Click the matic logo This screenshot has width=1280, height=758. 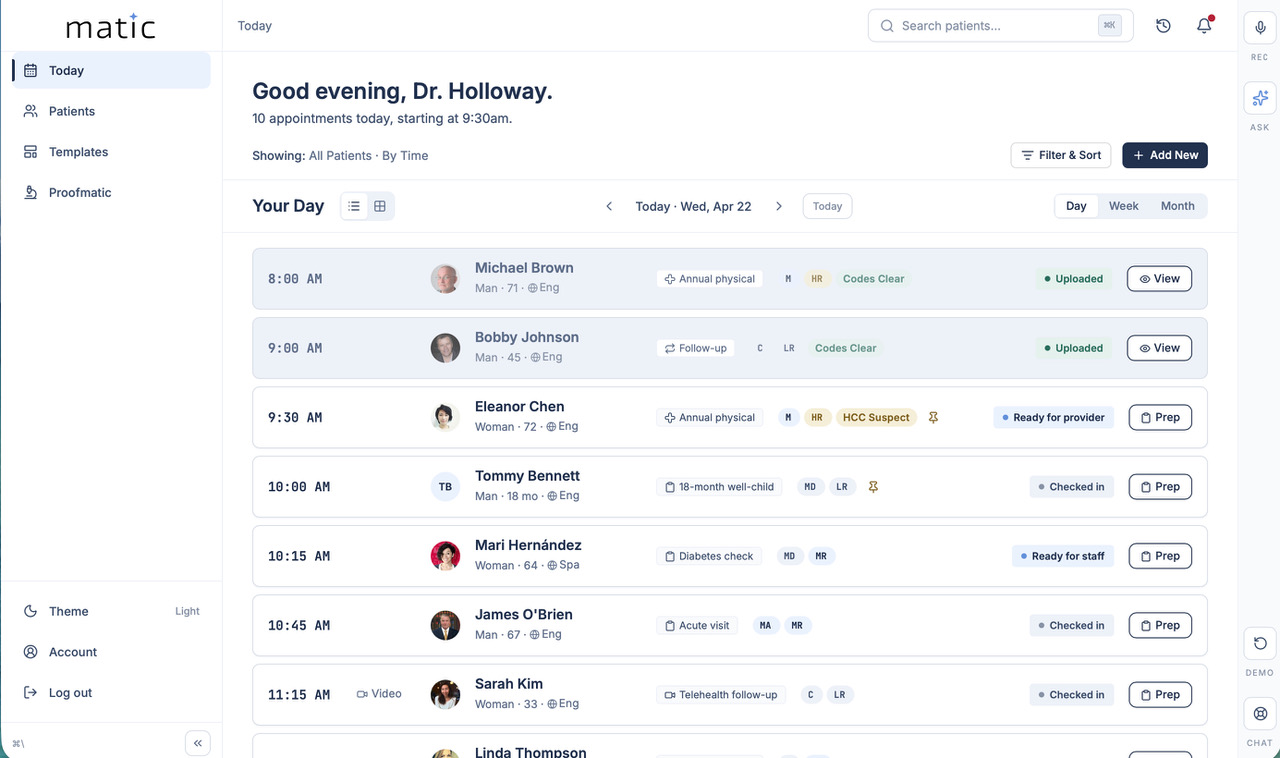[x=111, y=26]
